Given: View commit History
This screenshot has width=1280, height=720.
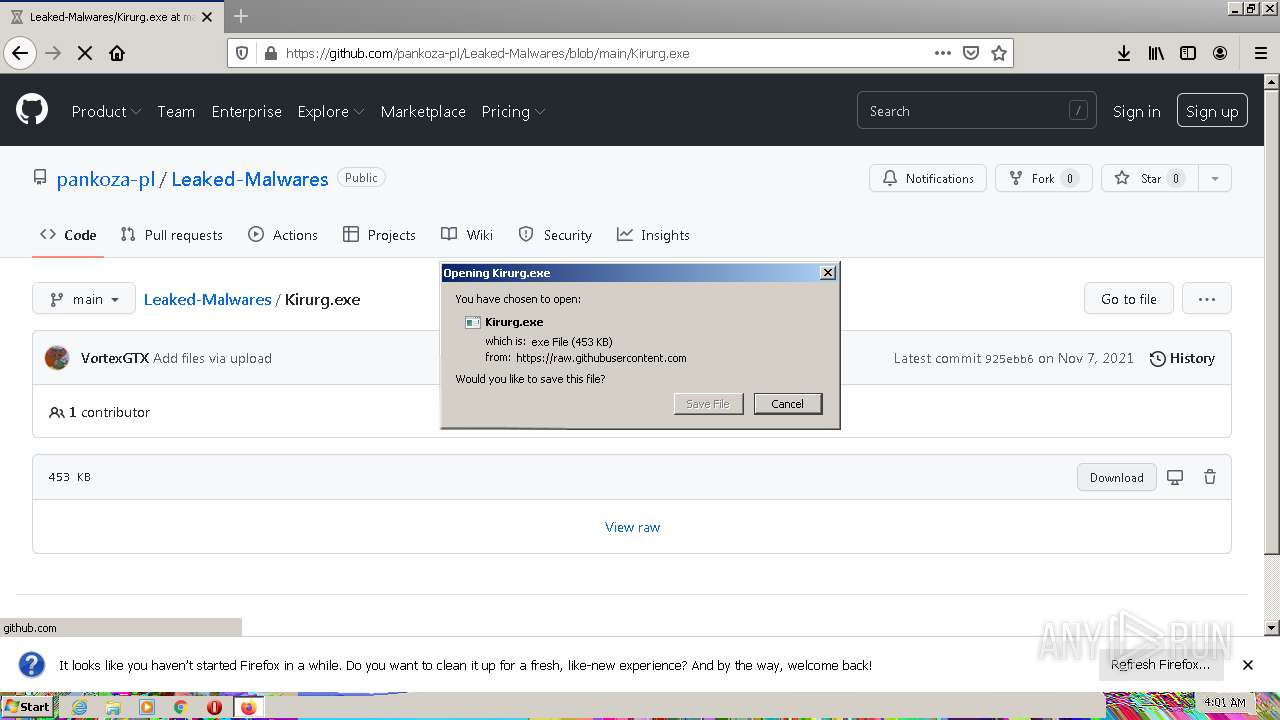Looking at the screenshot, I should [x=1182, y=358].
